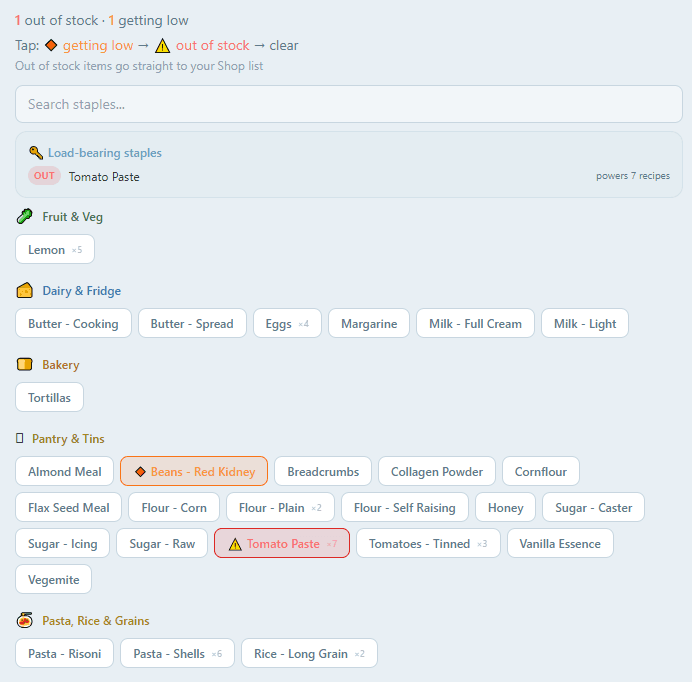Click the Search staples input field
692x682 pixels.
348,104
